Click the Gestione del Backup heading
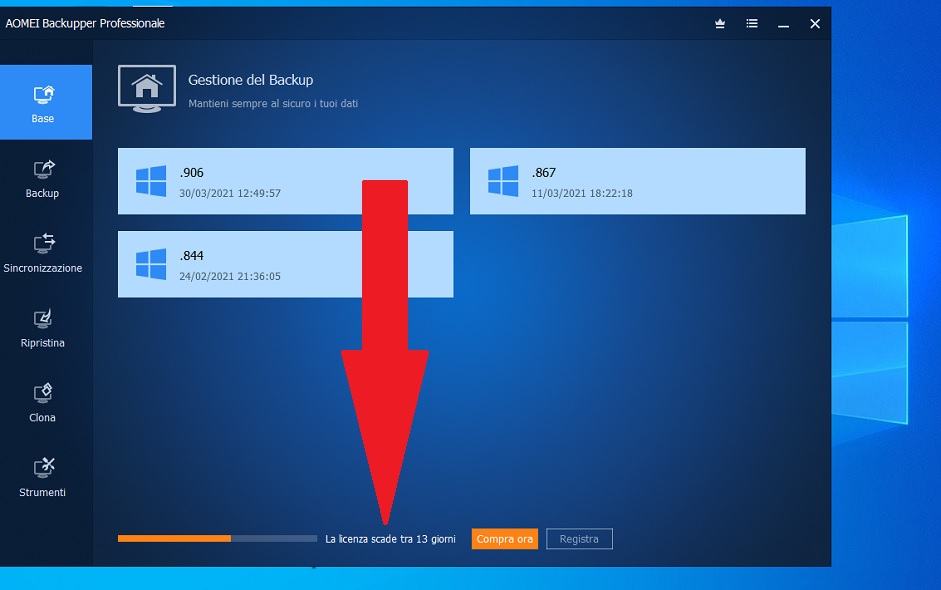941x590 pixels. coord(251,80)
